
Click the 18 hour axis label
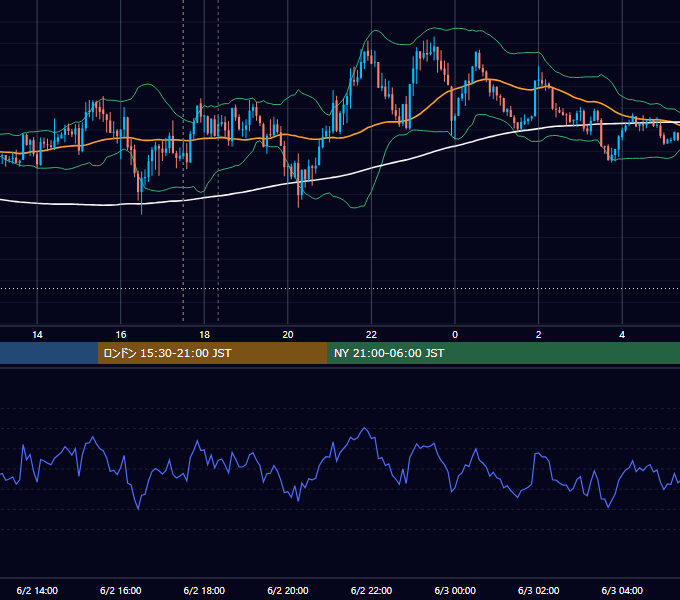[204, 335]
